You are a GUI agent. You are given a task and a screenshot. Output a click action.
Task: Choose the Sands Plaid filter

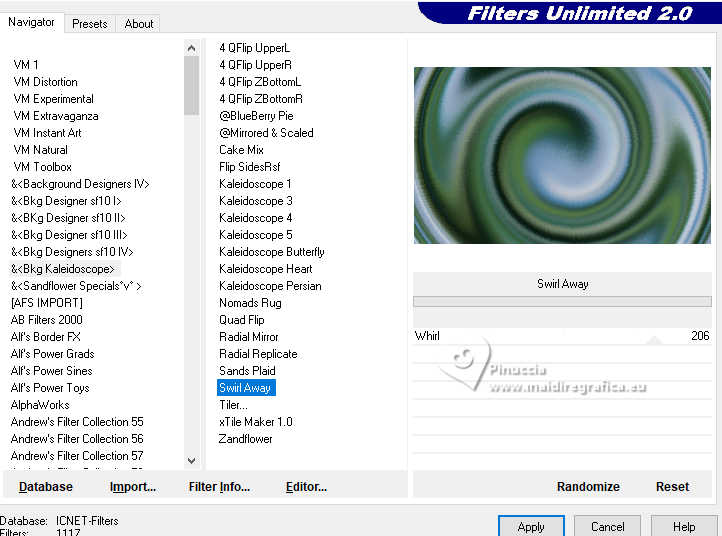point(247,371)
